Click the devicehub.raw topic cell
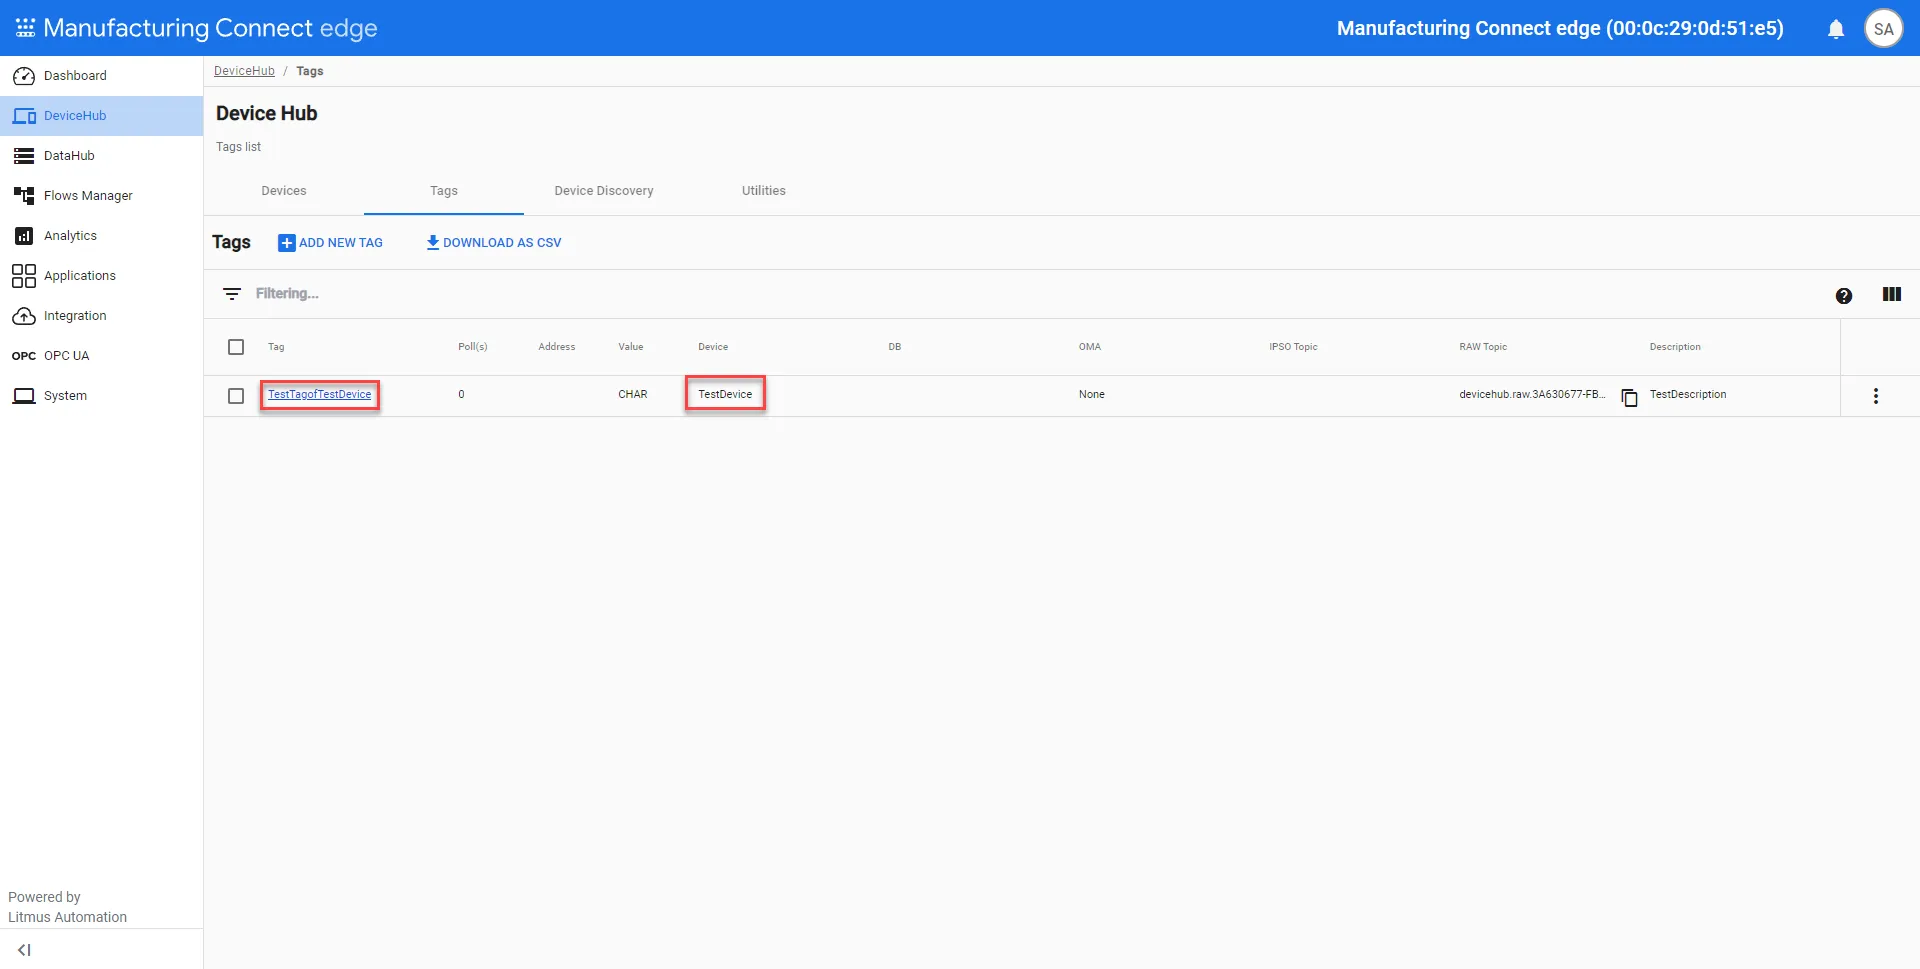The height and width of the screenshot is (969, 1920). click(x=1532, y=394)
